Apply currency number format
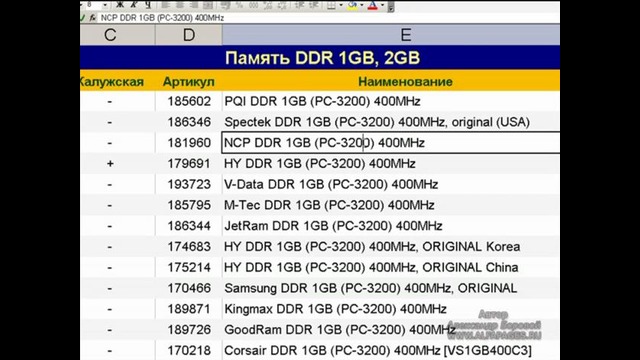 click(226, 4)
